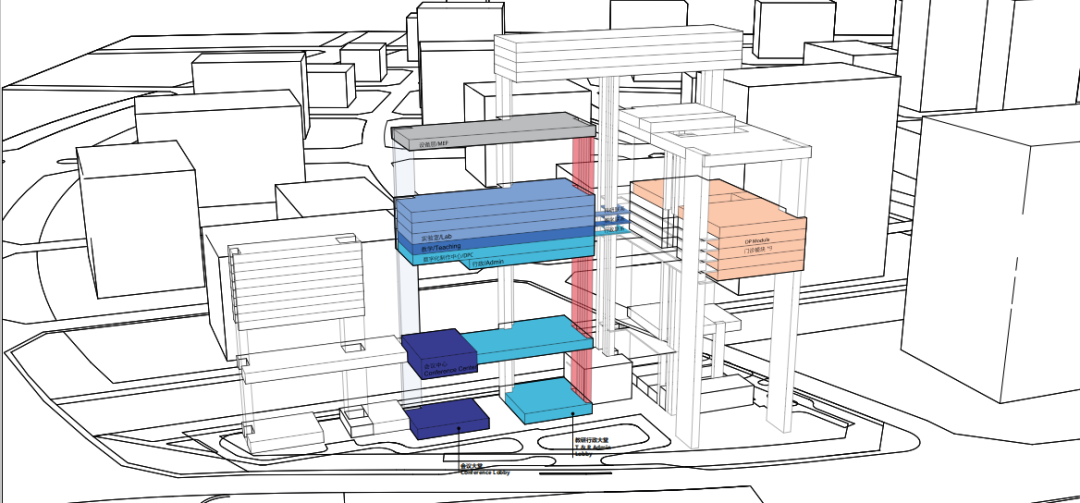The height and width of the screenshot is (503, 1080).
Task: Click the cyan slab beside Conference Center
Action: (525, 340)
